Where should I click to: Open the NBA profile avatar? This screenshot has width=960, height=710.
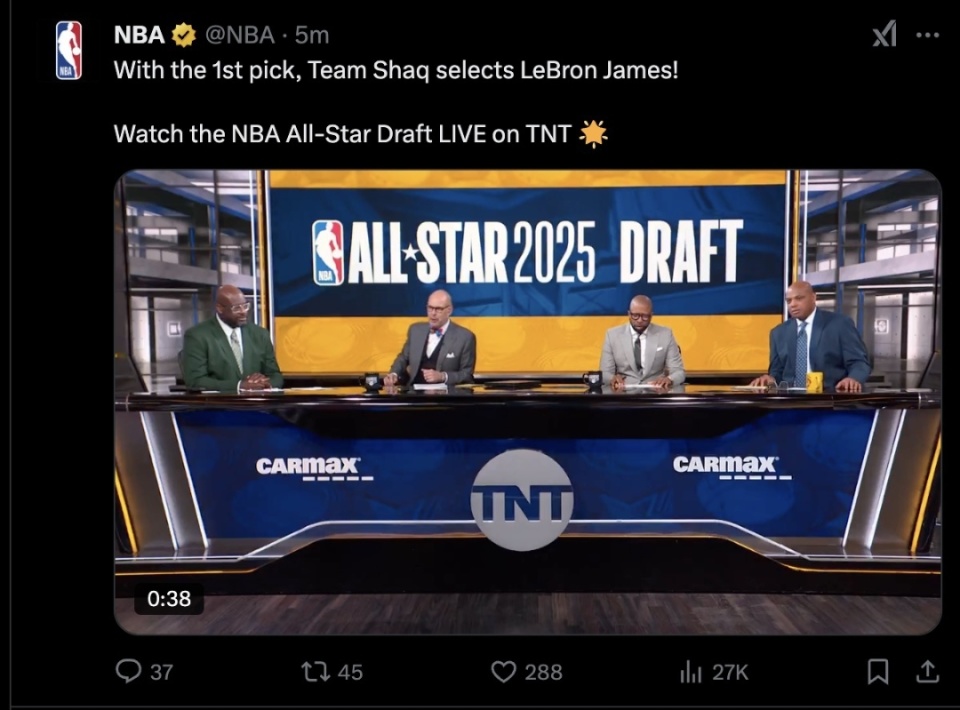click(x=69, y=50)
